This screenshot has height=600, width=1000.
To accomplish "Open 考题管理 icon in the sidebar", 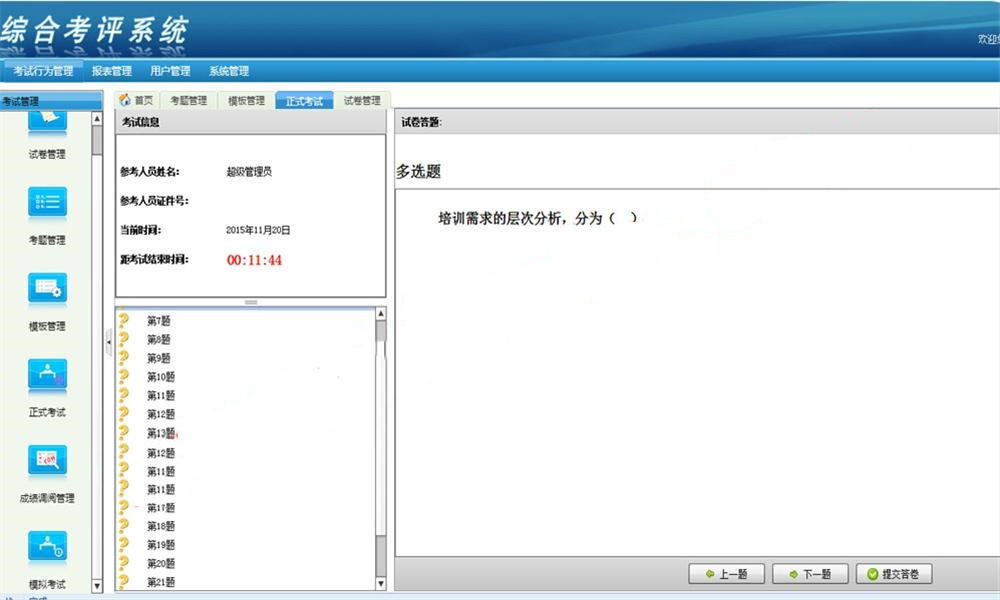I will point(47,202).
